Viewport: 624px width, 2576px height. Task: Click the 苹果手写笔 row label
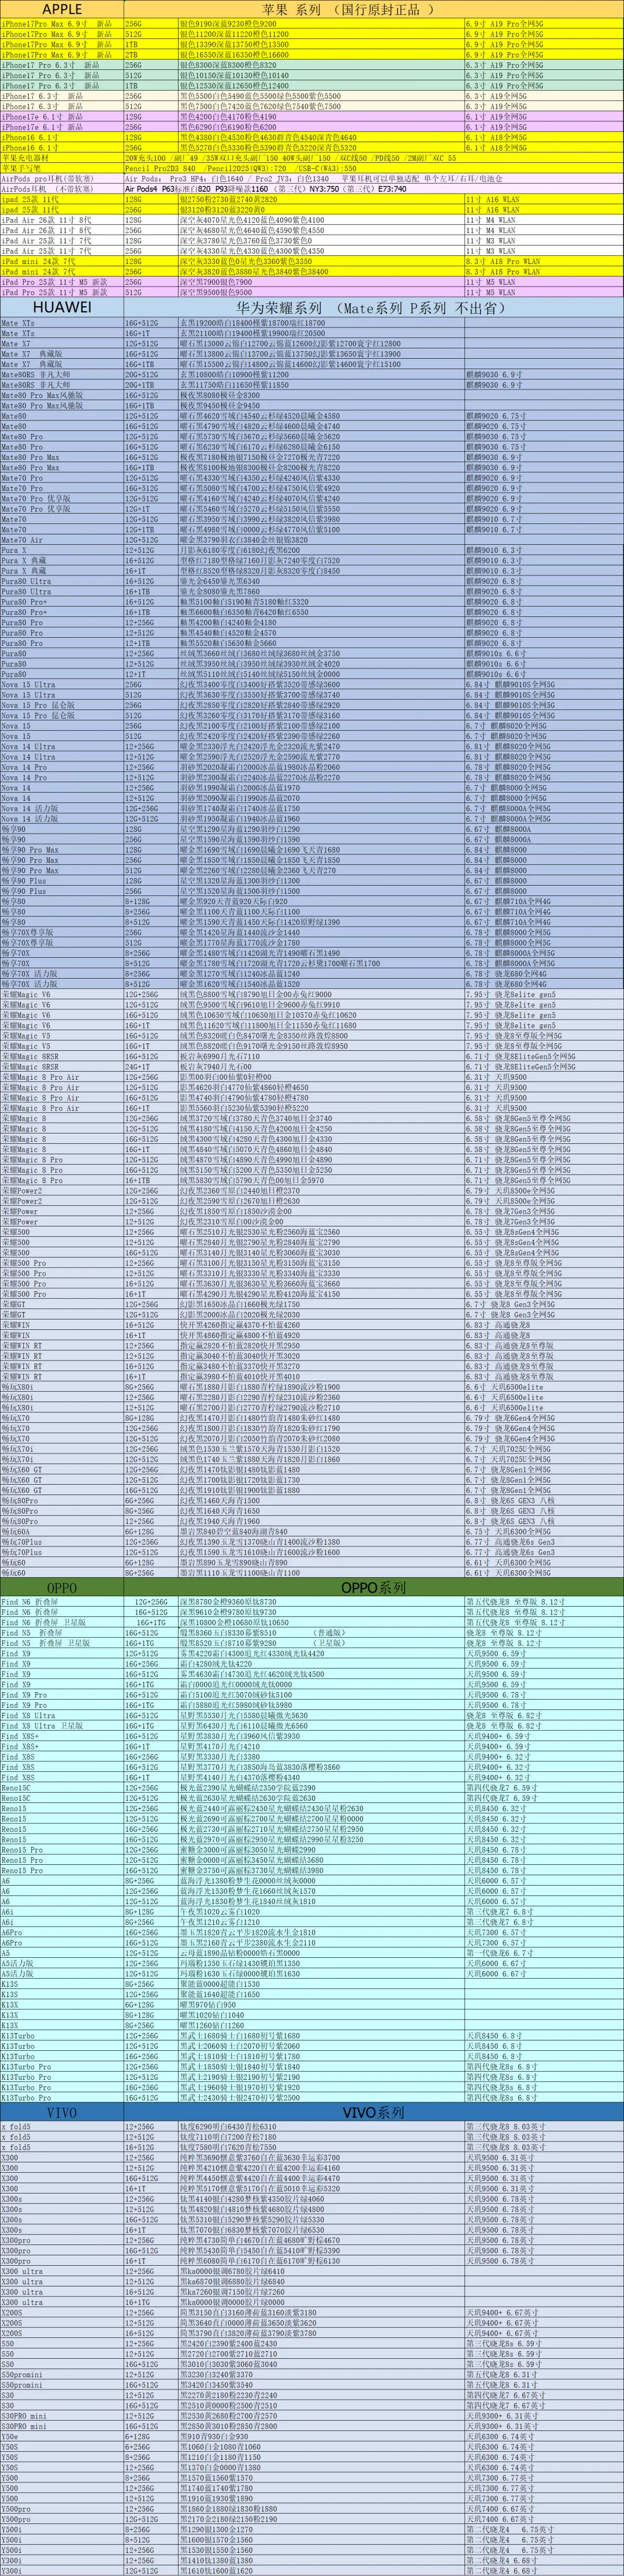(x=21, y=168)
